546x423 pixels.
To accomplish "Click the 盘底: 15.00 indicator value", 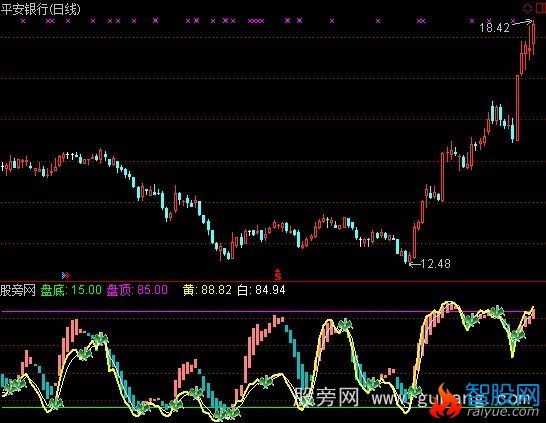I will point(71,290).
